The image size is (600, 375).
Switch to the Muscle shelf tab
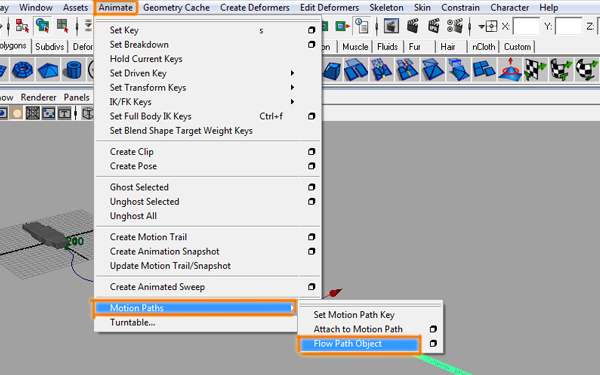coord(355,47)
